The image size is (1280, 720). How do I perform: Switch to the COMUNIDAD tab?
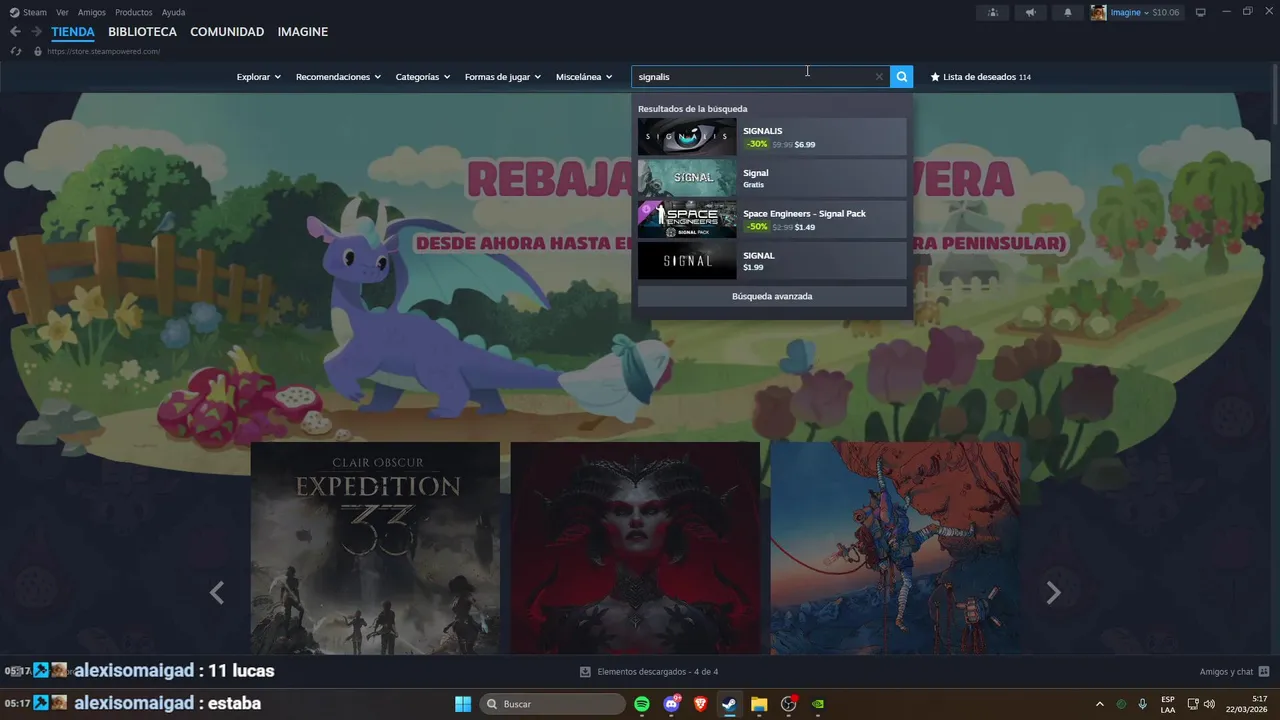point(227,32)
